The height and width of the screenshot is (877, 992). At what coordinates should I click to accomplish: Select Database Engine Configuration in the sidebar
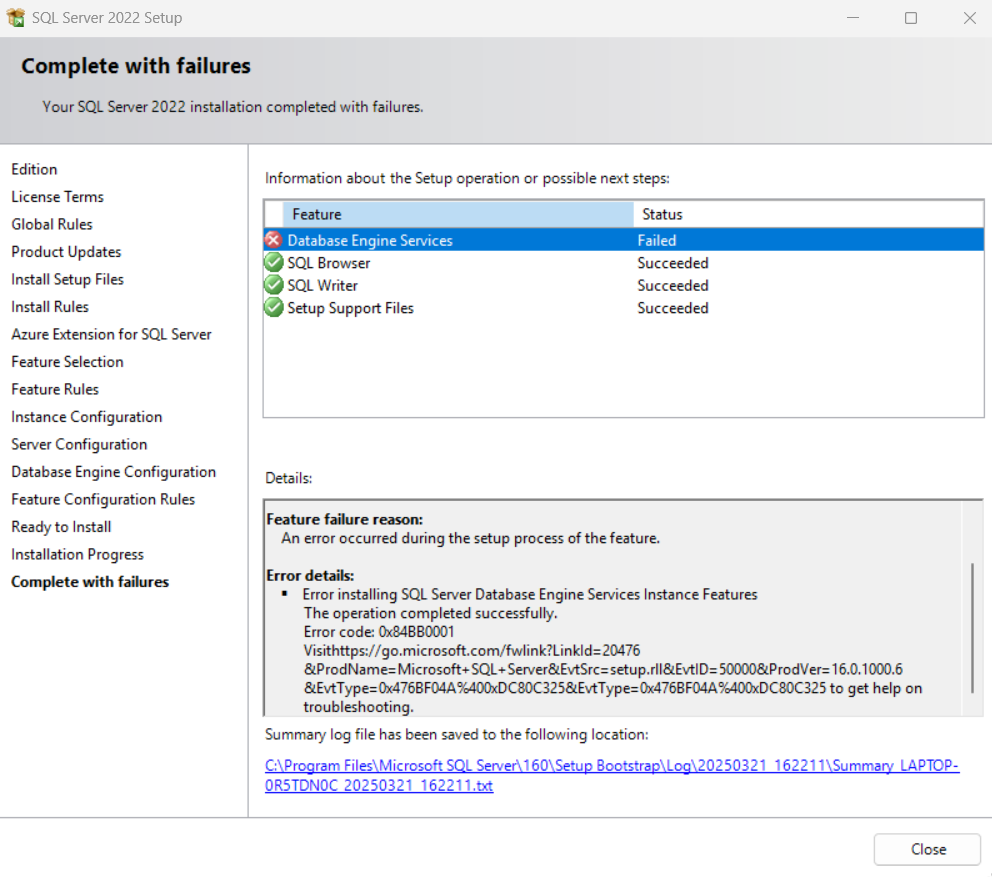tap(113, 471)
